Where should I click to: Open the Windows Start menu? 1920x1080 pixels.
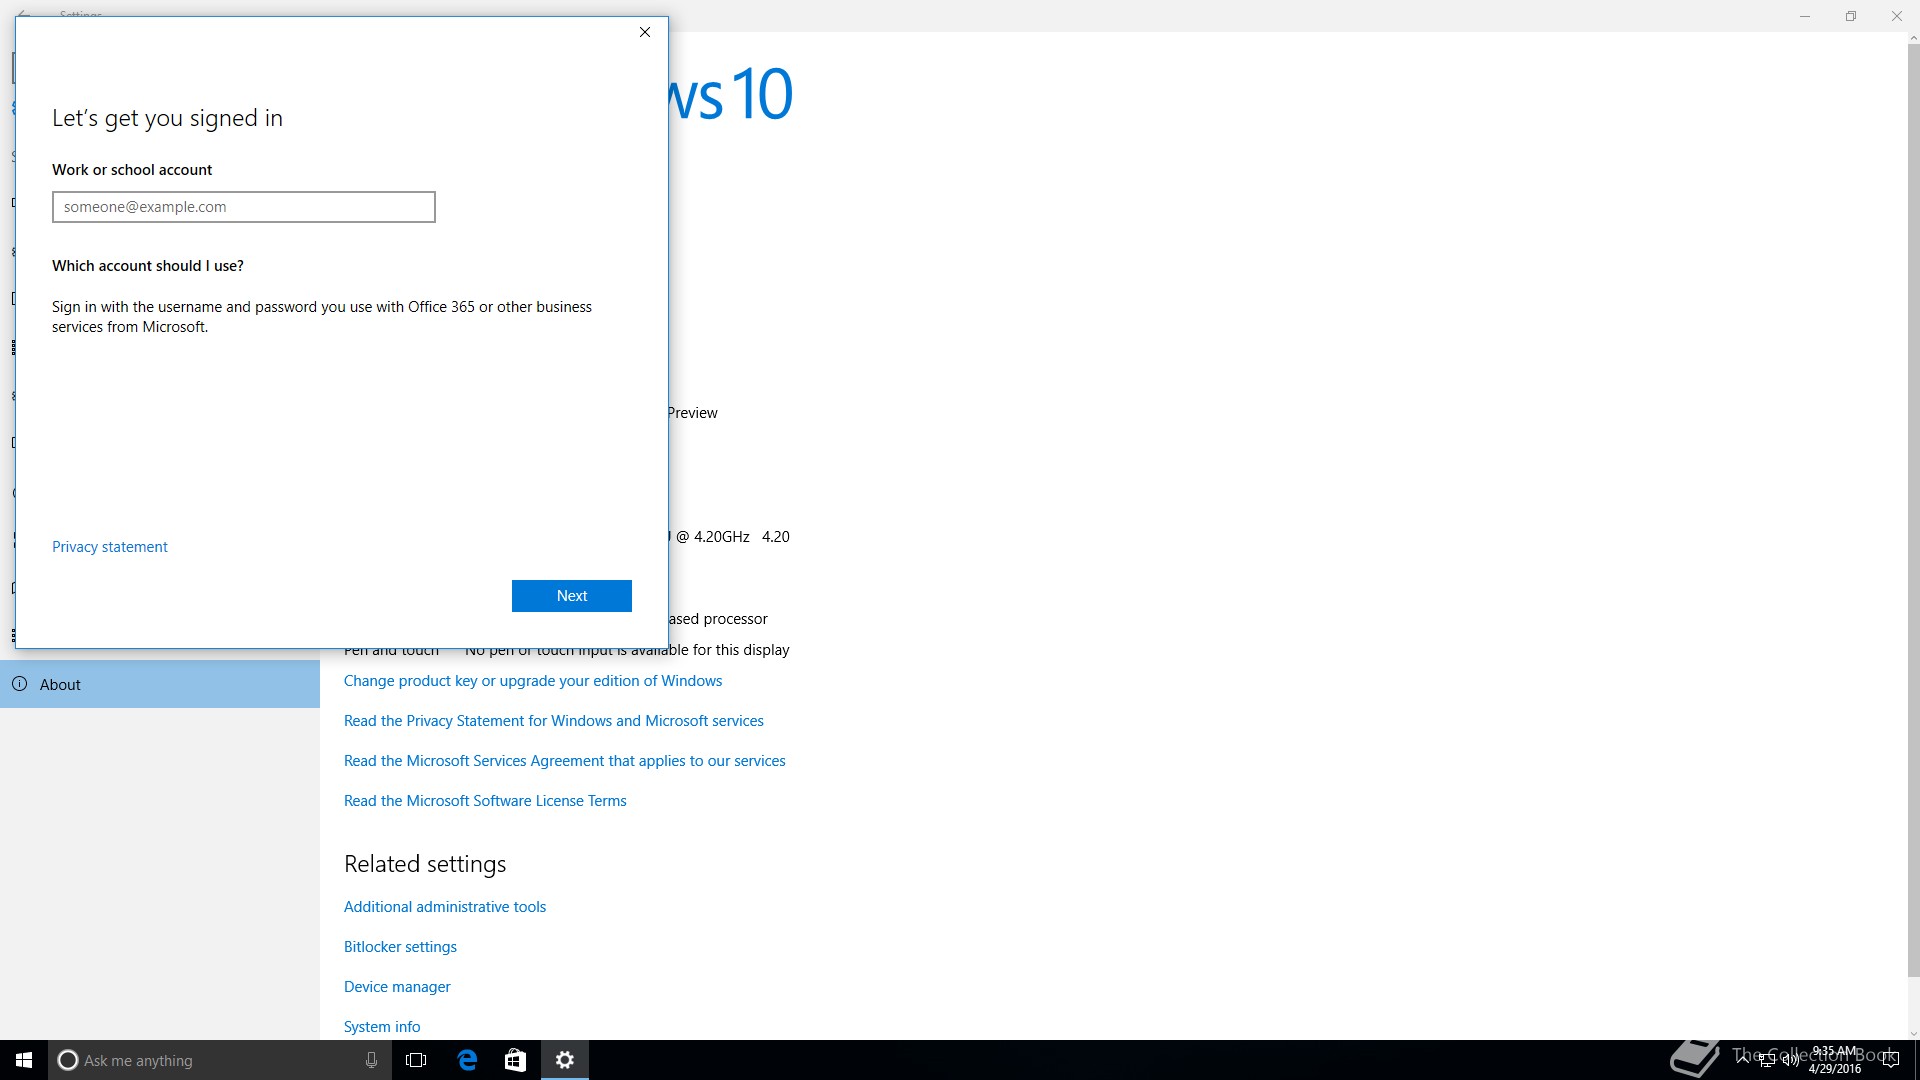(24, 1060)
